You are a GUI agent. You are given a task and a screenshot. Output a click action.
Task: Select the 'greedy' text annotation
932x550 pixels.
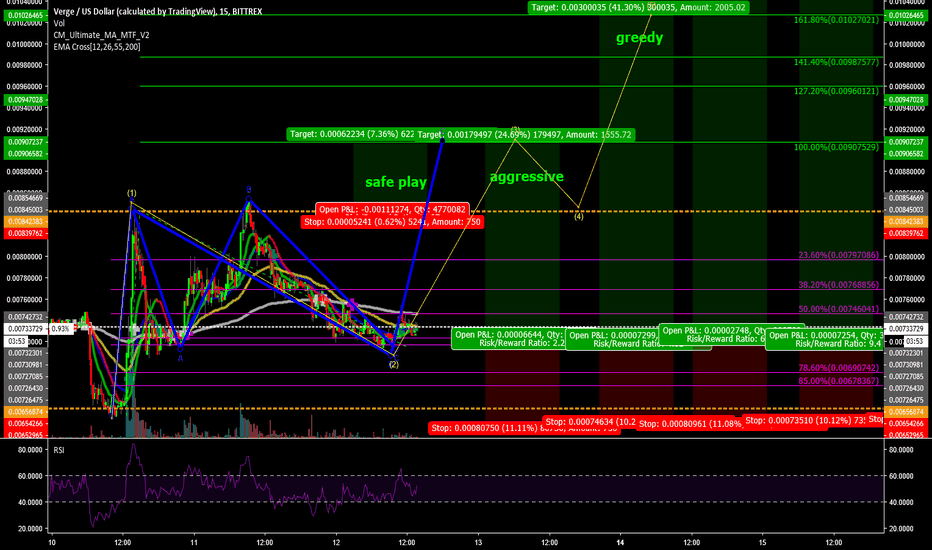(x=639, y=38)
